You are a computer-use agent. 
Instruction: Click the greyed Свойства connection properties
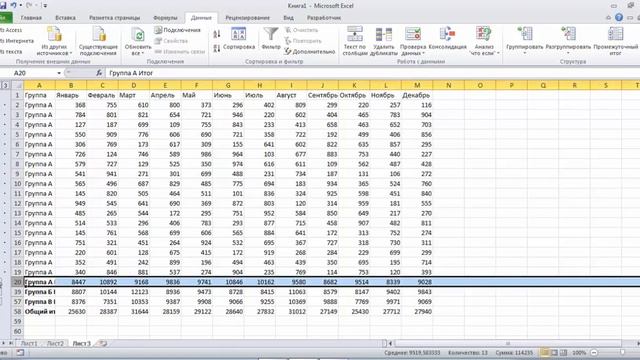coord(171,41)
